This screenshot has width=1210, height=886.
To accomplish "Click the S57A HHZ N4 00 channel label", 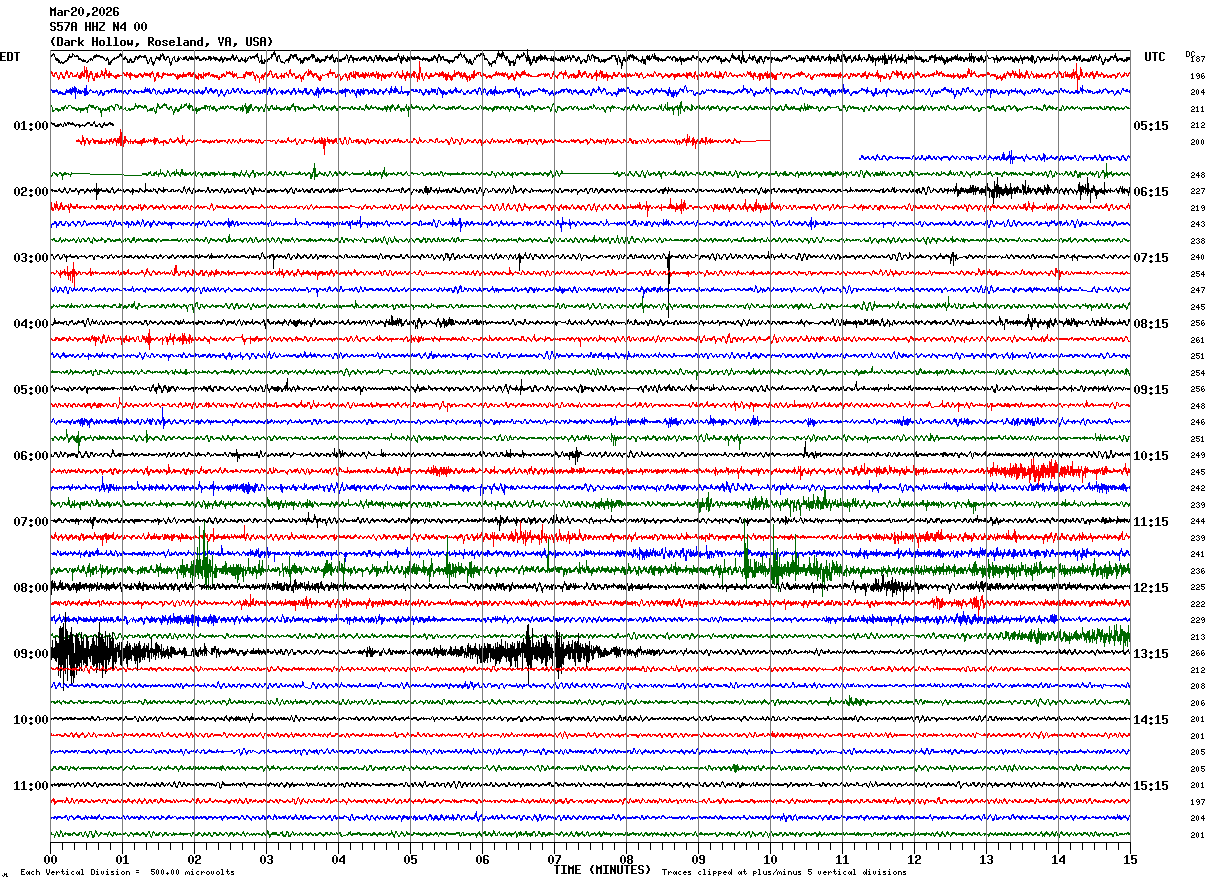I will point(98,27).
